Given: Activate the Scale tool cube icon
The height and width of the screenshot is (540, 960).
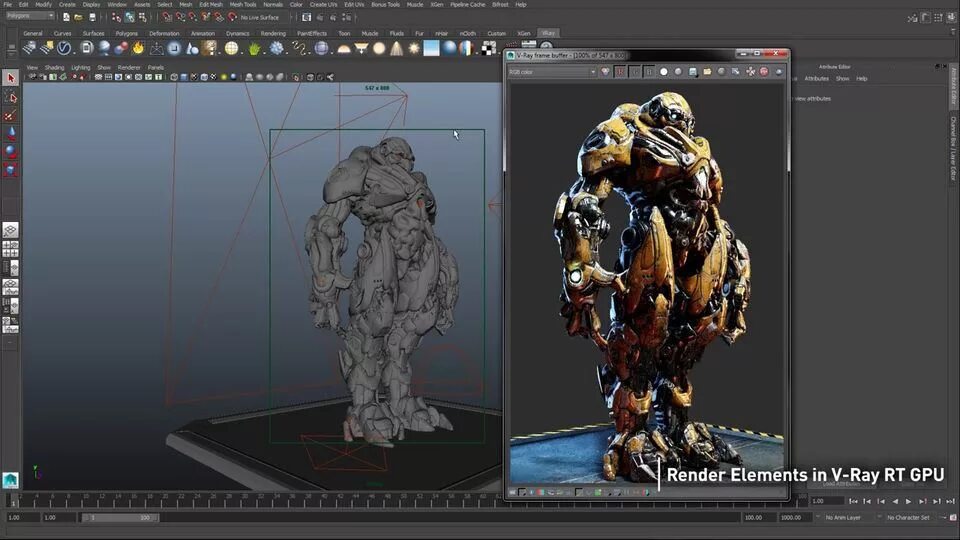Looking at the screenshot, I should click(10, 170).
